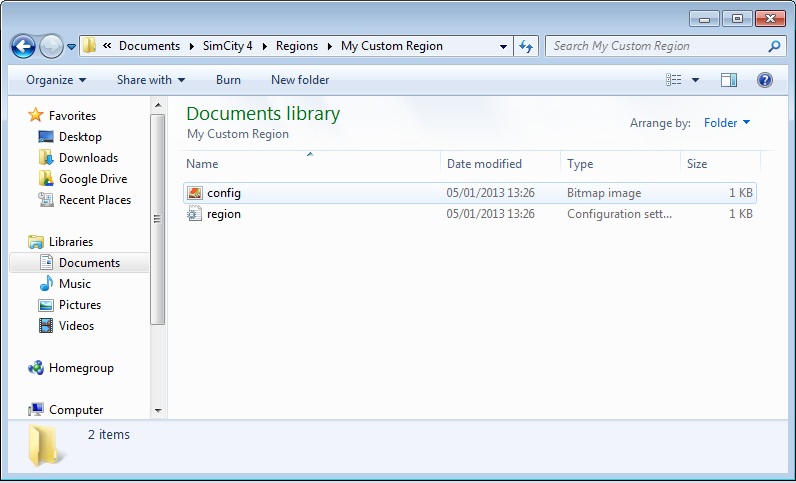Viewport: 796px width, 483px height.
Task: Open the Organize menu
Action: coord(56,80)
